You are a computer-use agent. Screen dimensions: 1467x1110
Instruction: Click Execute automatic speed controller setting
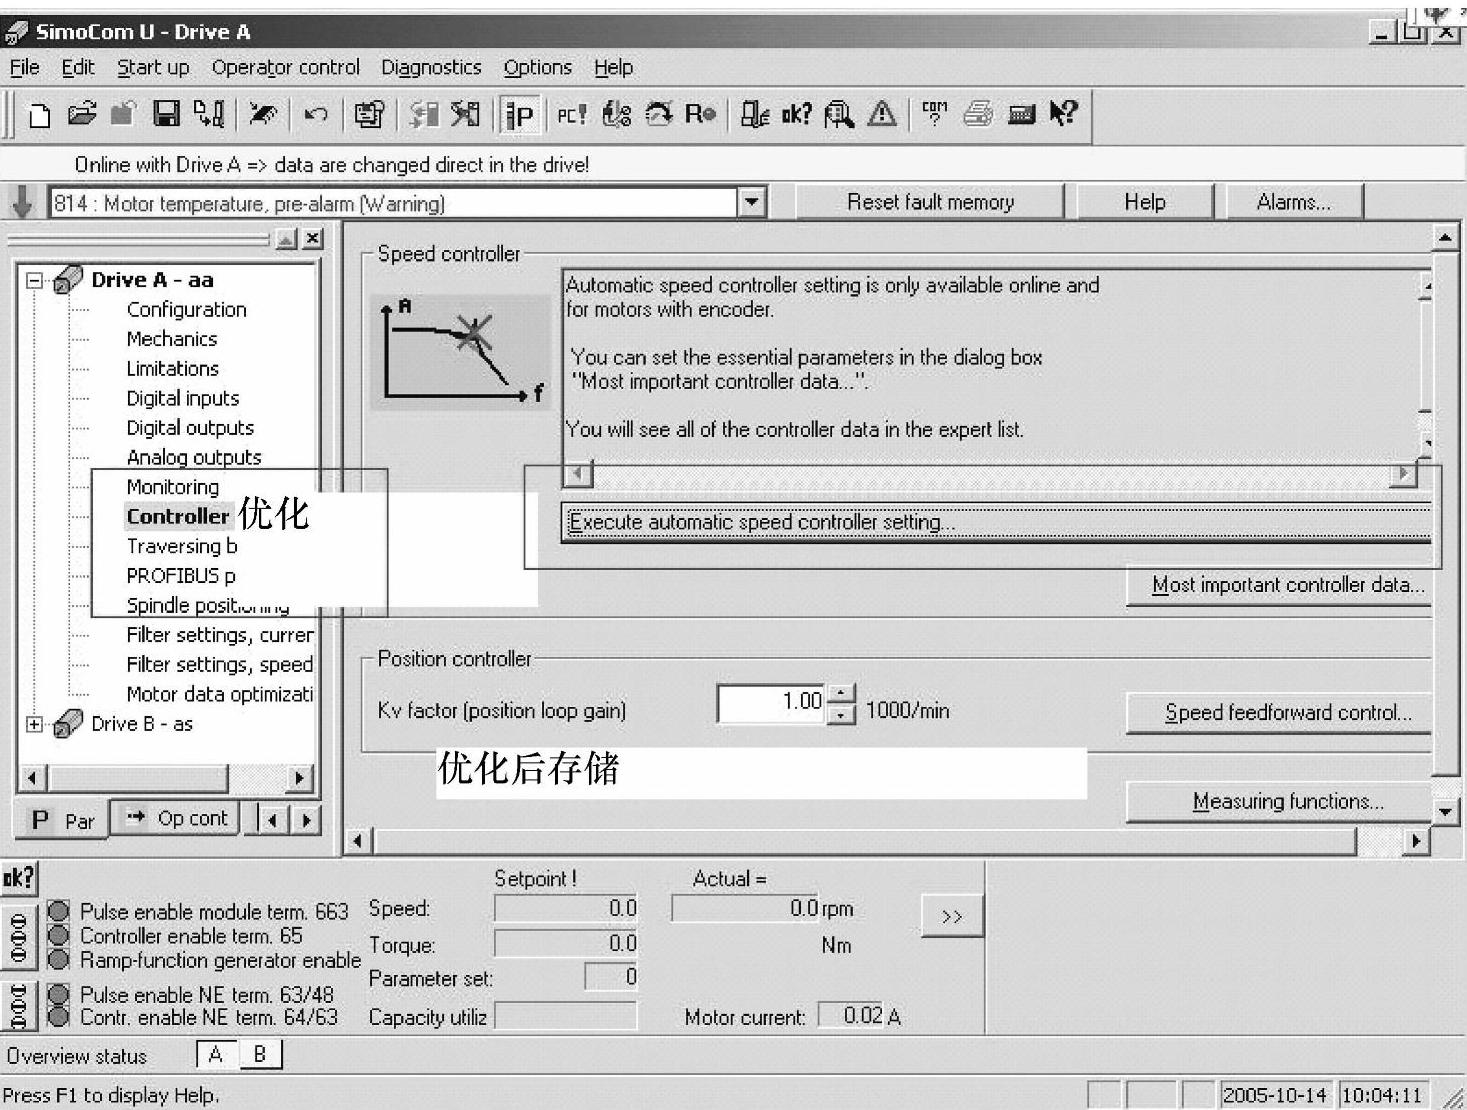(x=995, y=522)
